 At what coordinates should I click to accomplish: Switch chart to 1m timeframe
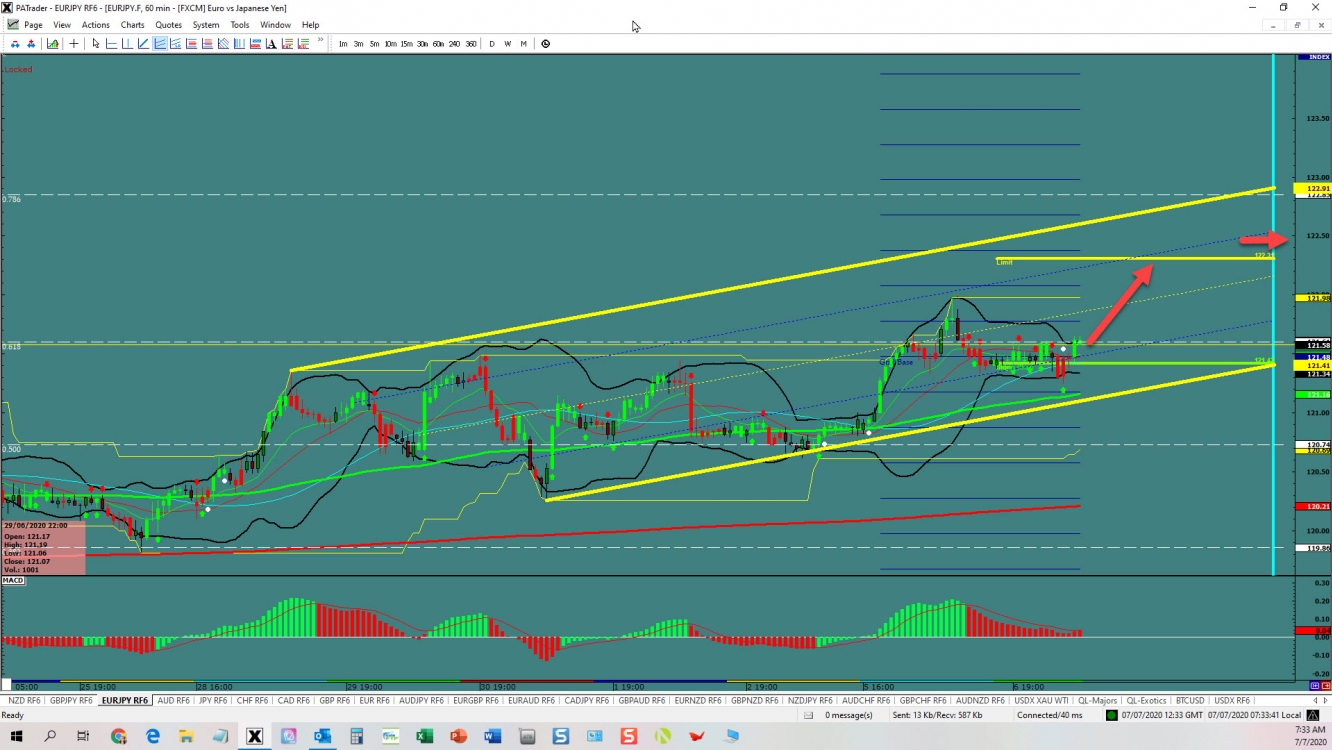(x=343, y=44)
